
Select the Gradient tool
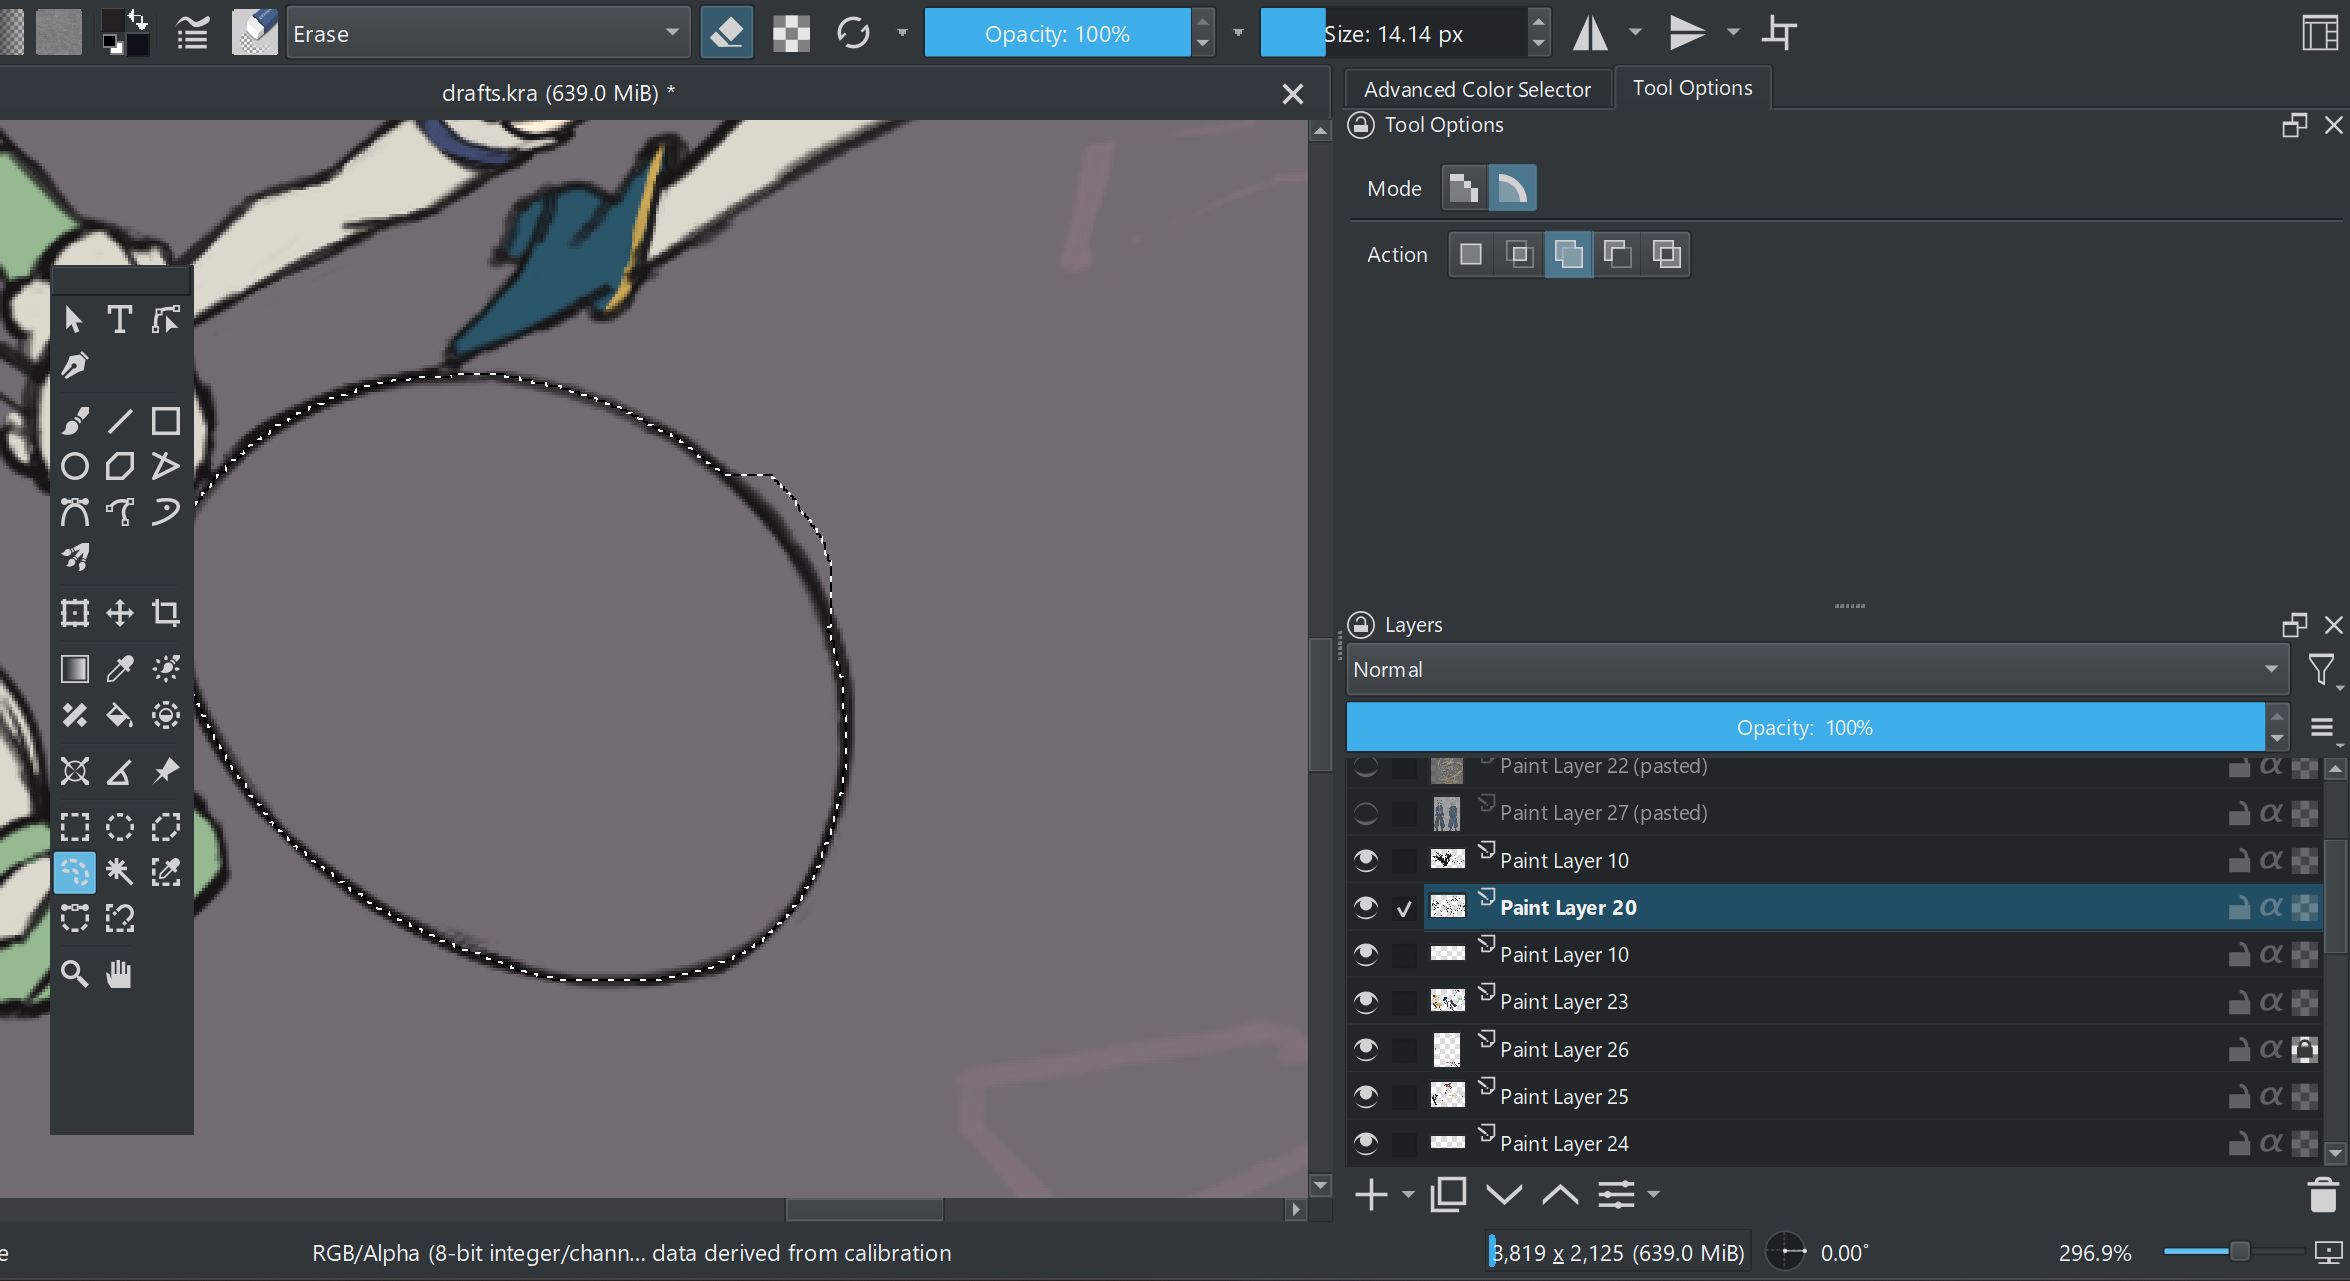(75, 668)
